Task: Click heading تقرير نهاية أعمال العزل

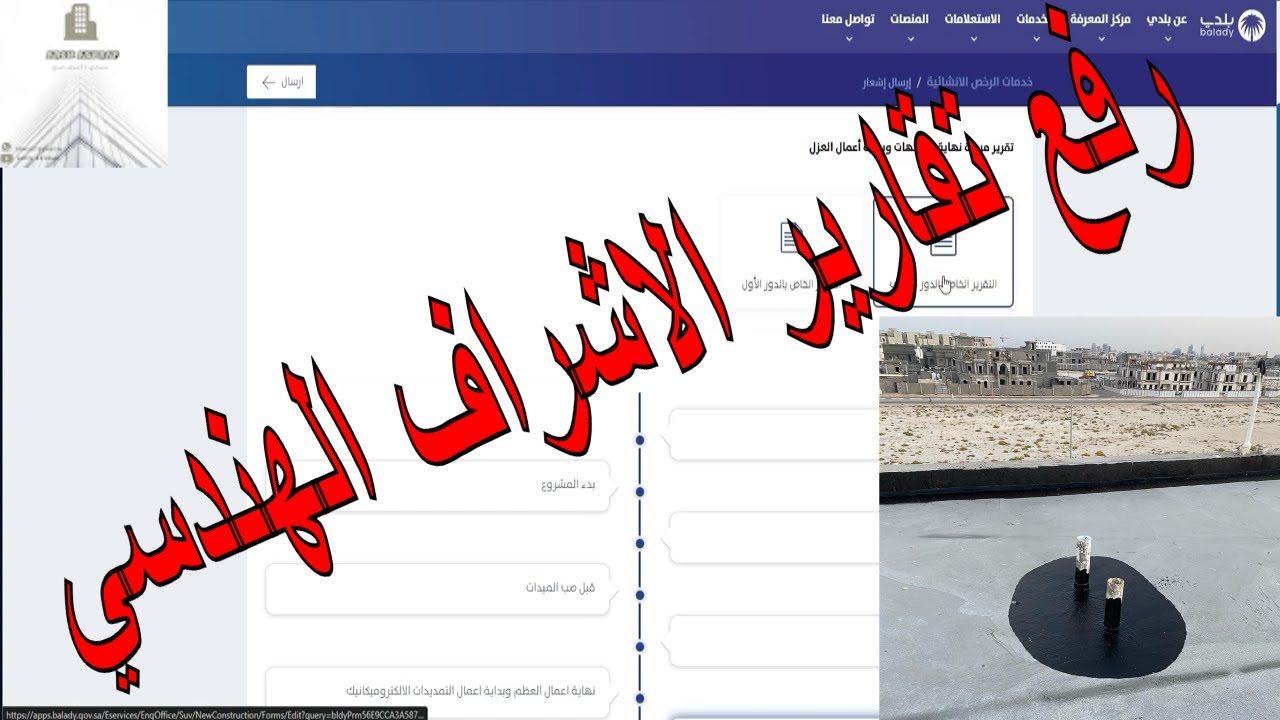Action: (x=911, y=148)
